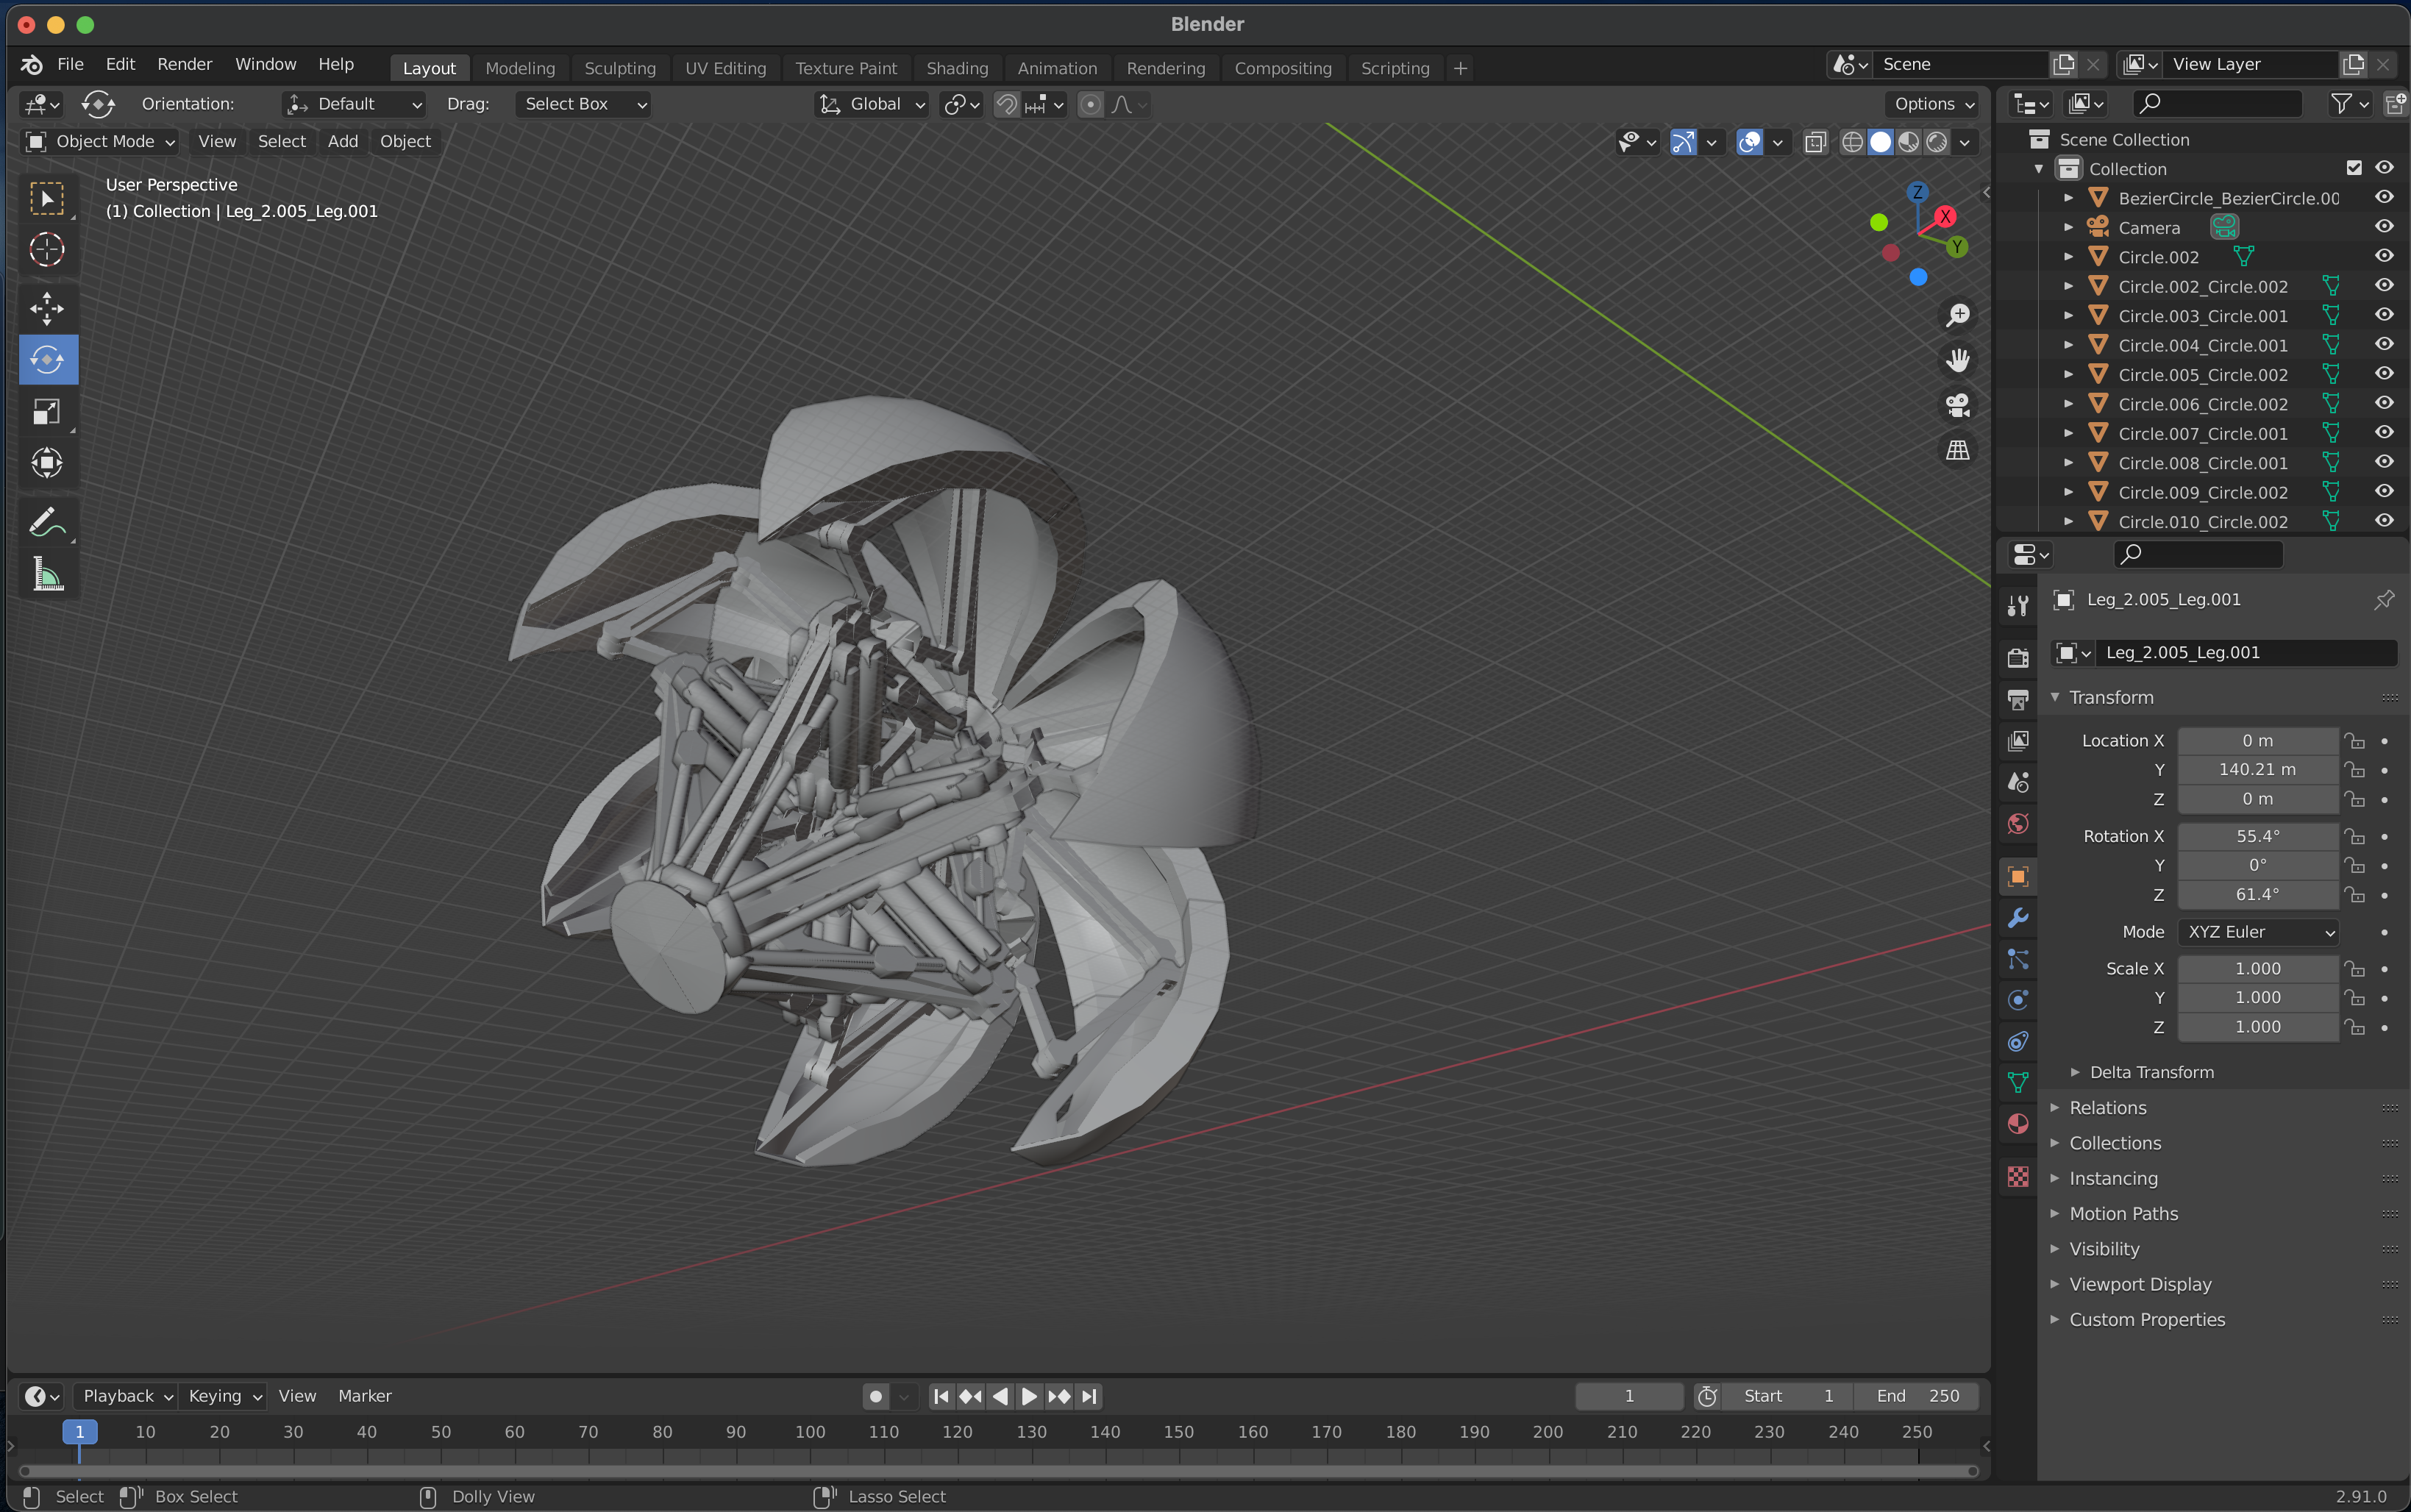Screen dimensions: 2411x1512
Task: Open the Object Mode dropdown
Action: [99, 142]
